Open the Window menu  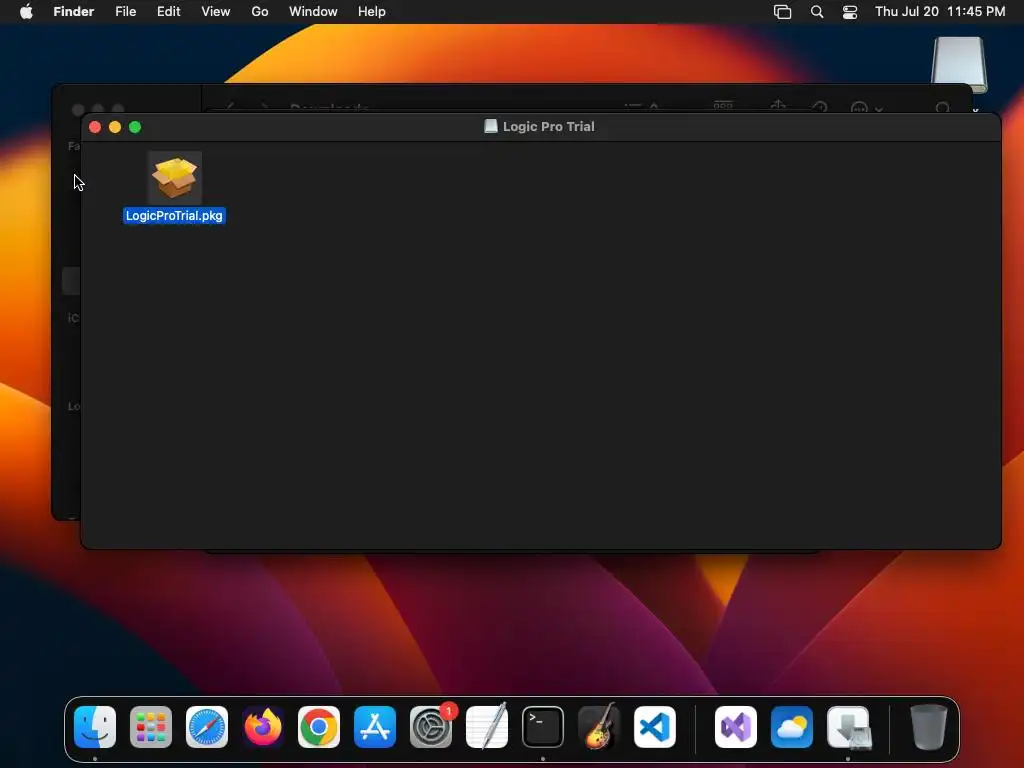[313, 12]
